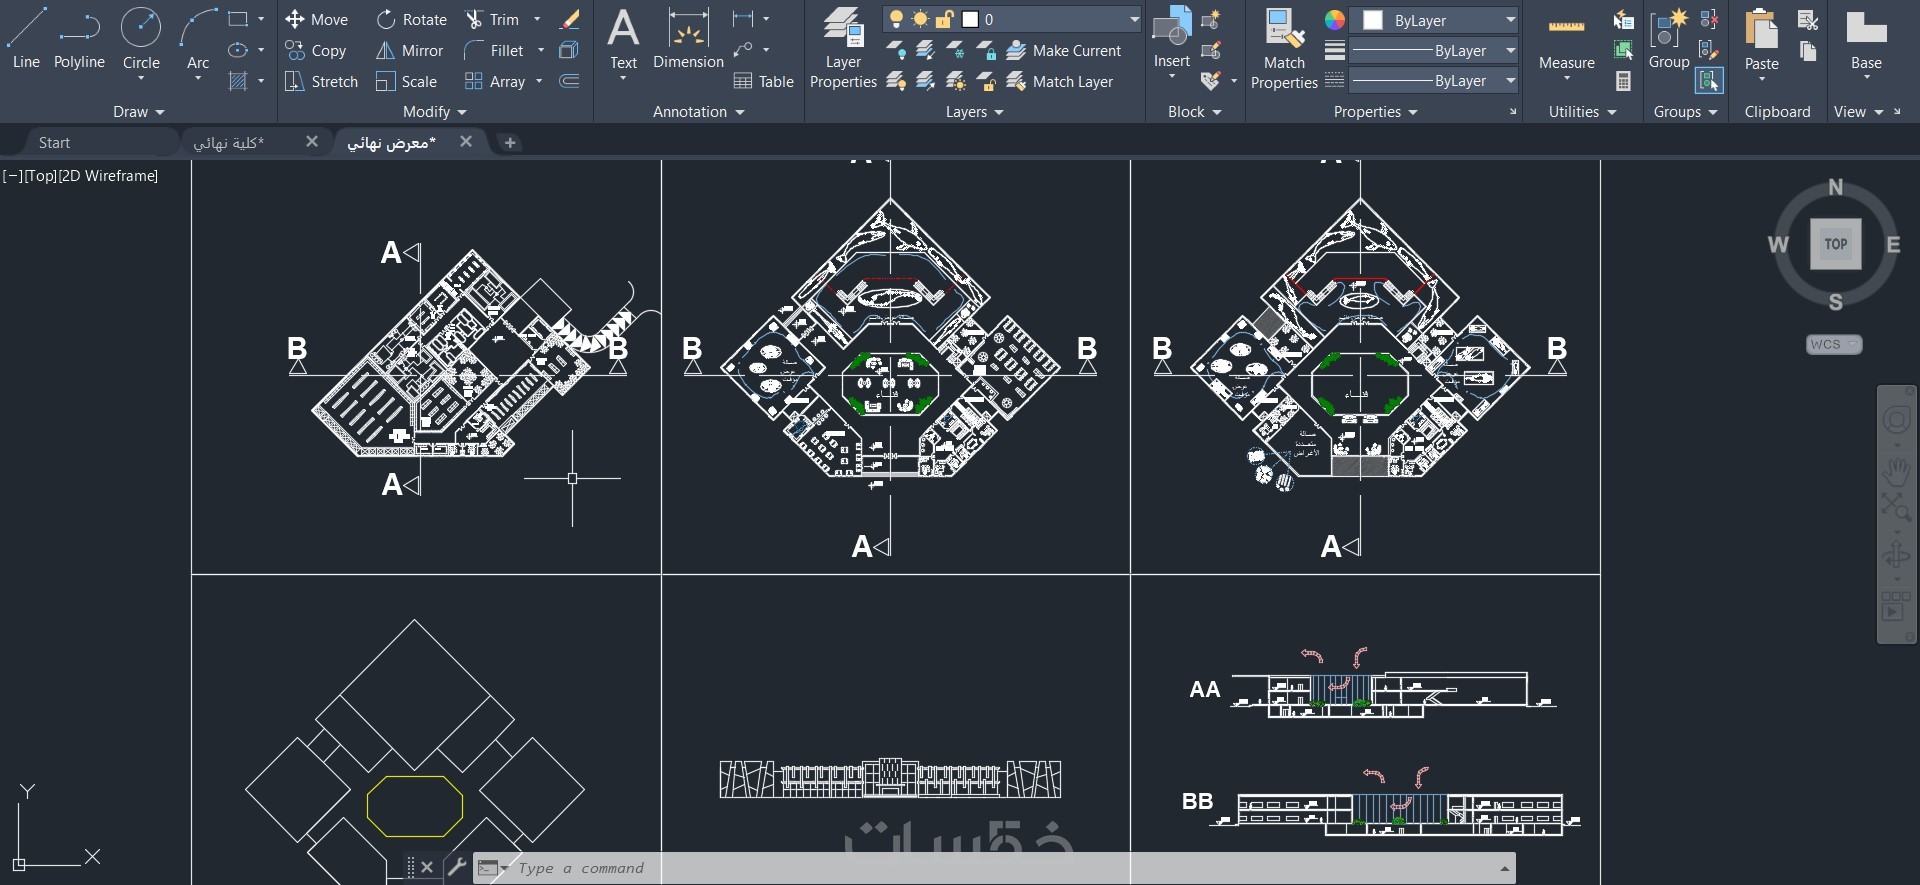Click the Array tool
The width and height of the screenshot is (1920, 885).
(495, 81)
